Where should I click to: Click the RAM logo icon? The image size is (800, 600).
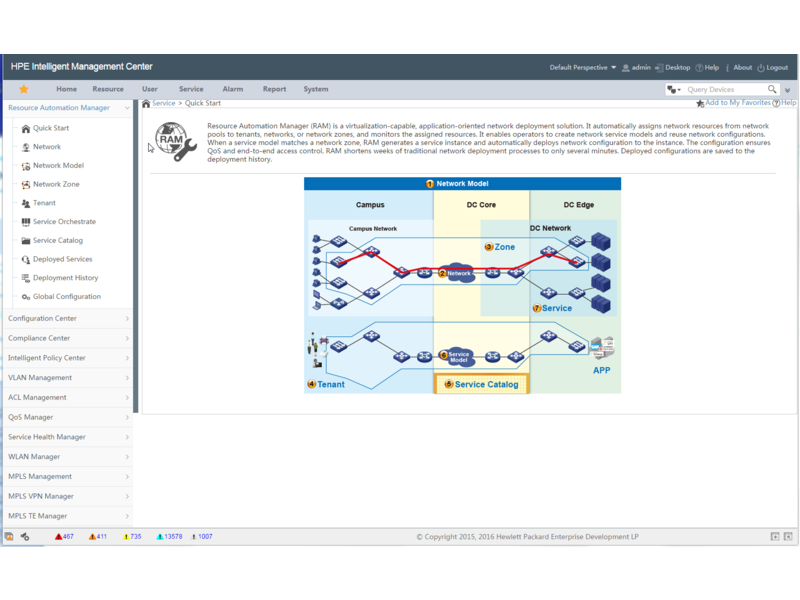(x=175, y=142)
